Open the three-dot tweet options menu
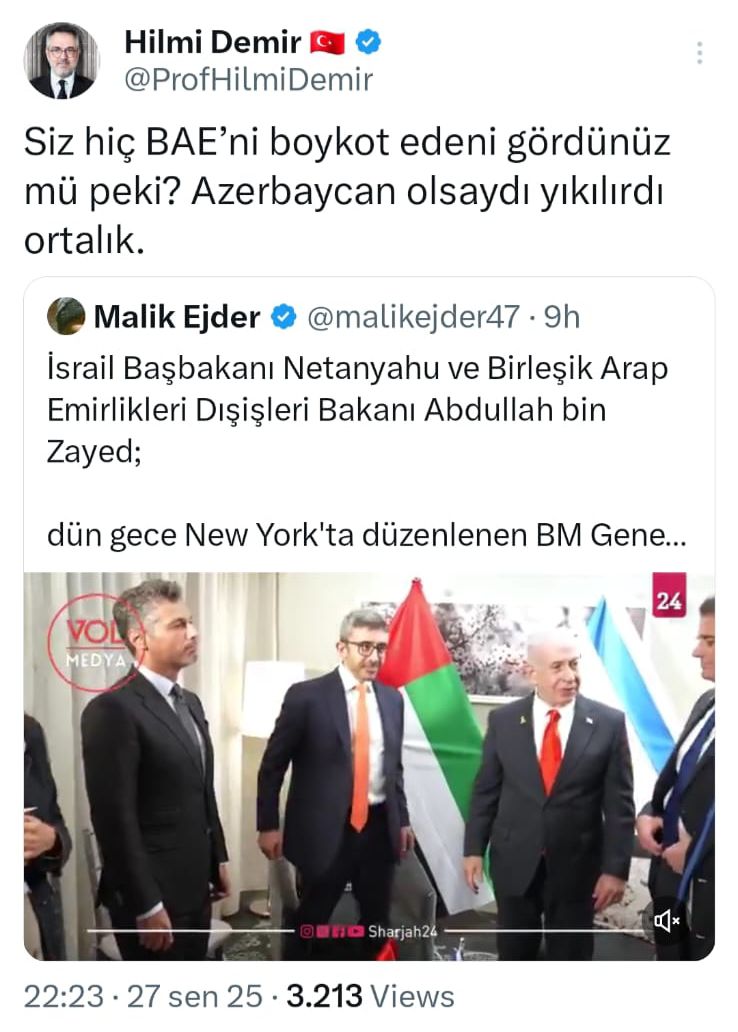738x1032 pixels. (x=699, y=53)
